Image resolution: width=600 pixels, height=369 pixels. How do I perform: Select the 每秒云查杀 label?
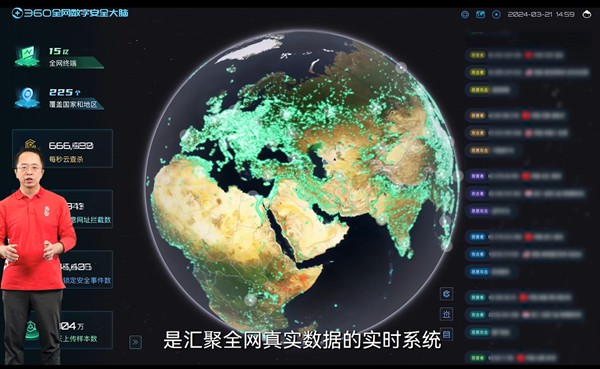coord(66,159)
